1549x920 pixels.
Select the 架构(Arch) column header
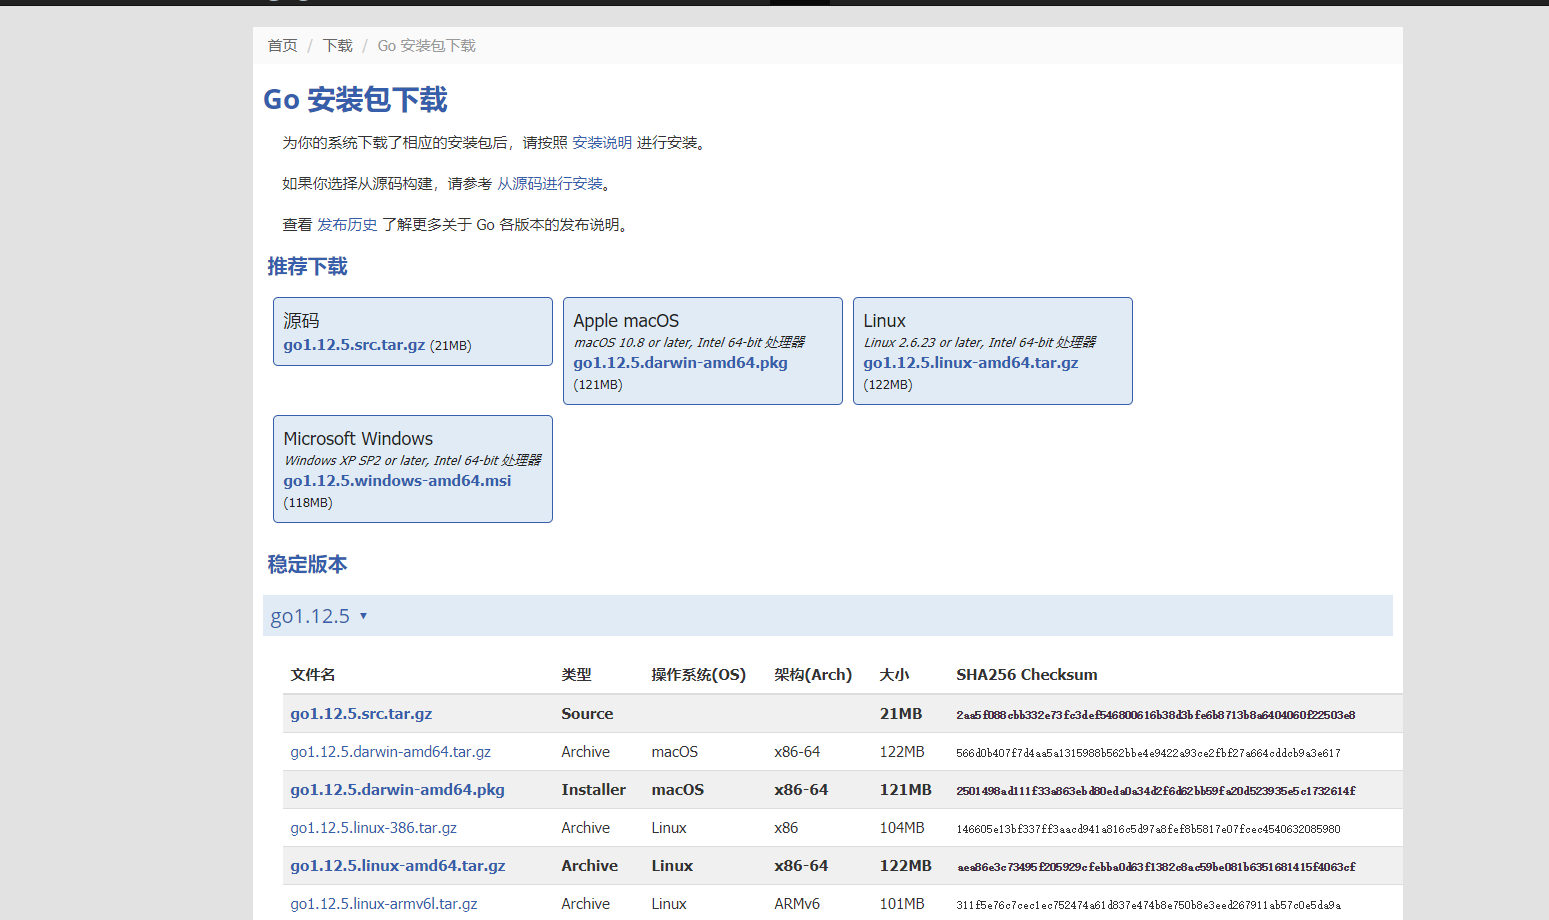coord(812,675)
